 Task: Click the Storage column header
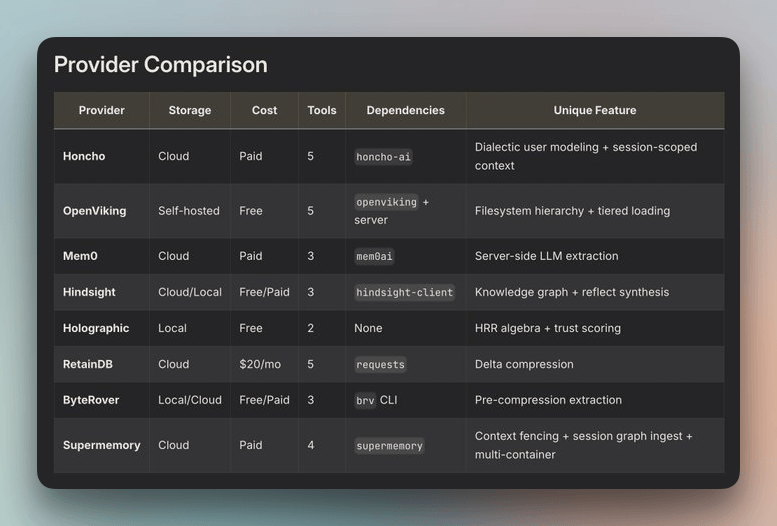190,110
